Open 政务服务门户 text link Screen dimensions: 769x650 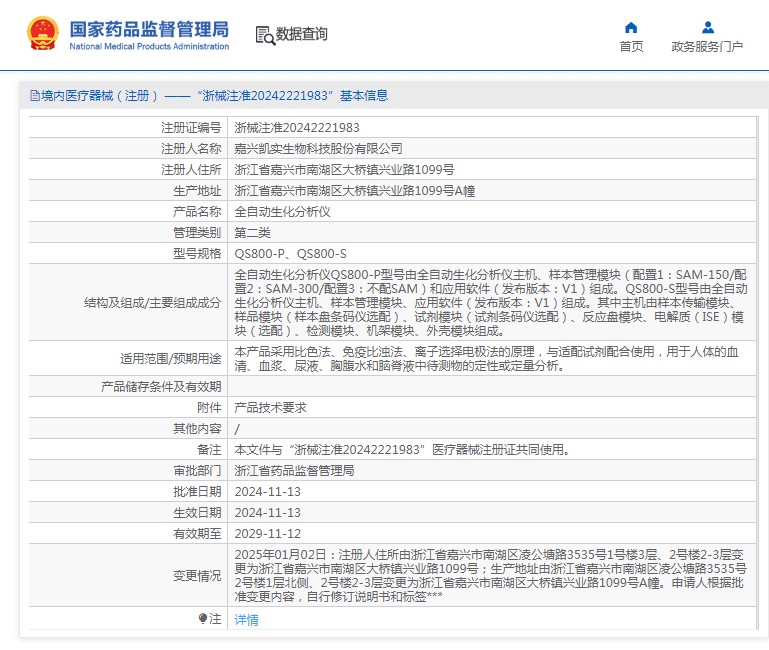[x=707, y=46]
